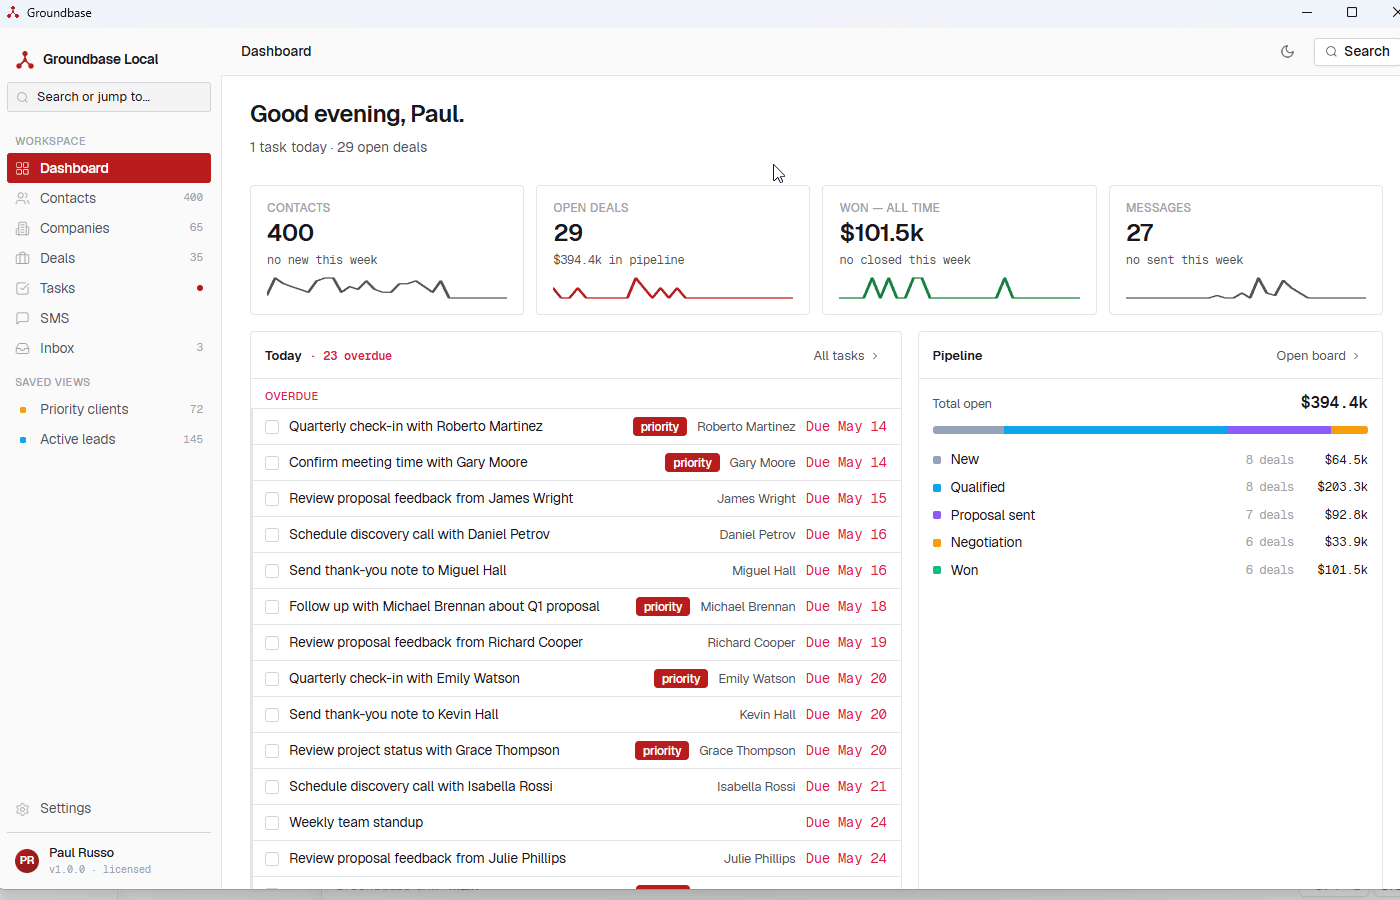The image size is (1400, 900).
Task: Click Open board link in Pipeline
Action: 1318,356
